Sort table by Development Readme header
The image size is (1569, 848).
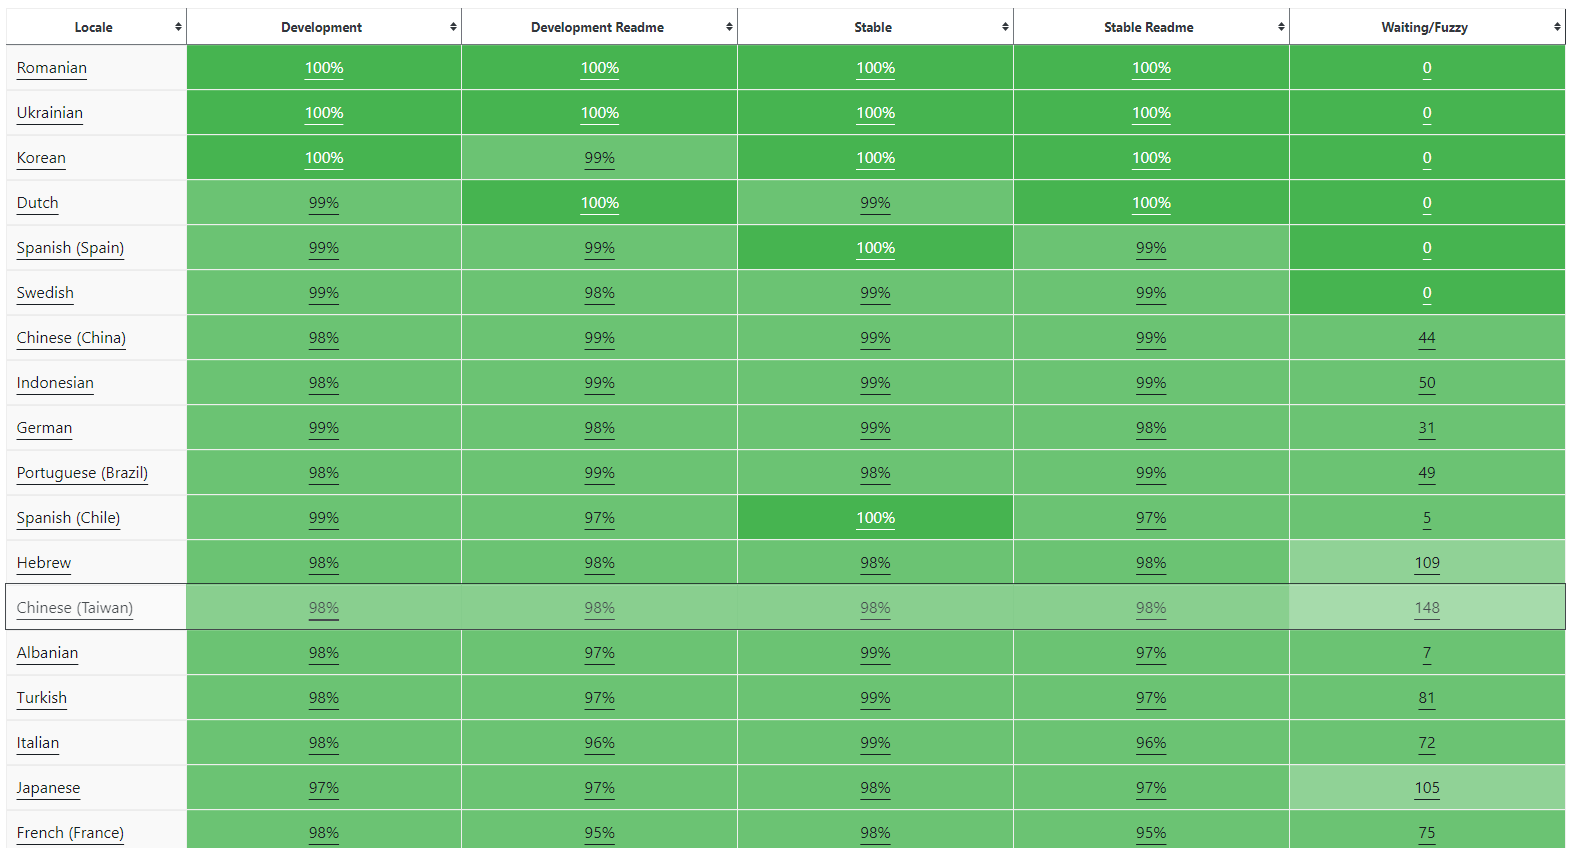[x=599, y=27]
